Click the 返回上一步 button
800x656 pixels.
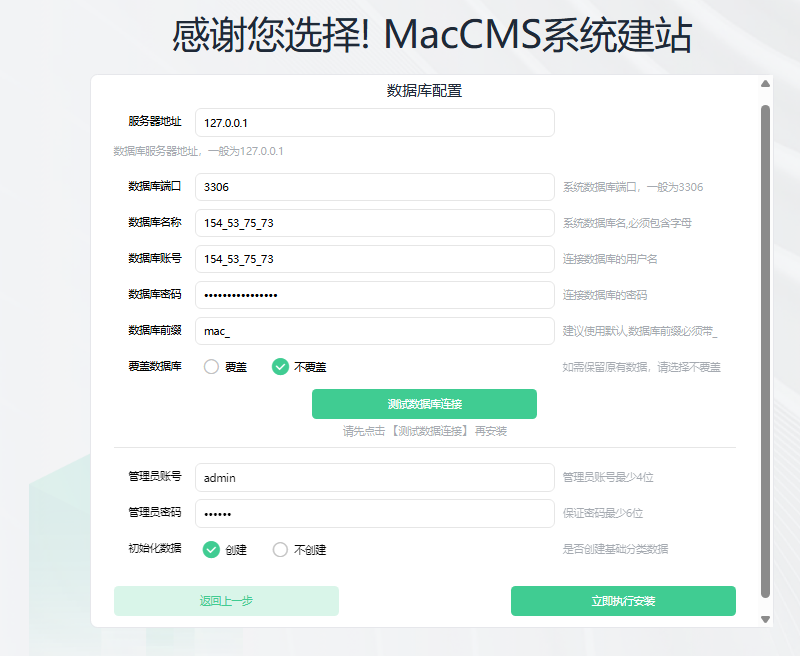(226, 601)
